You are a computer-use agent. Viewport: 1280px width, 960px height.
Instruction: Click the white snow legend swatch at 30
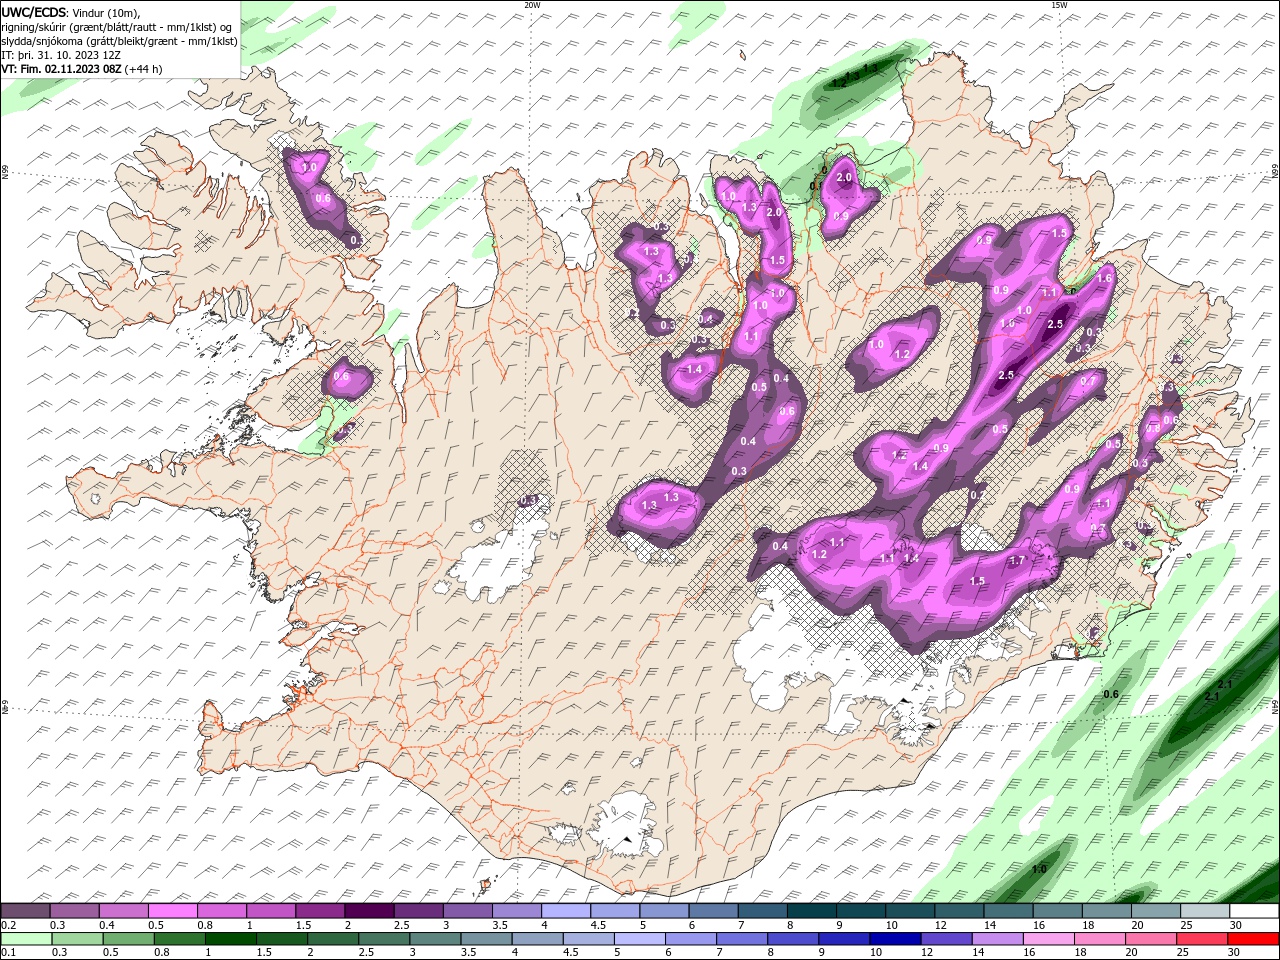pos(1253,911)
